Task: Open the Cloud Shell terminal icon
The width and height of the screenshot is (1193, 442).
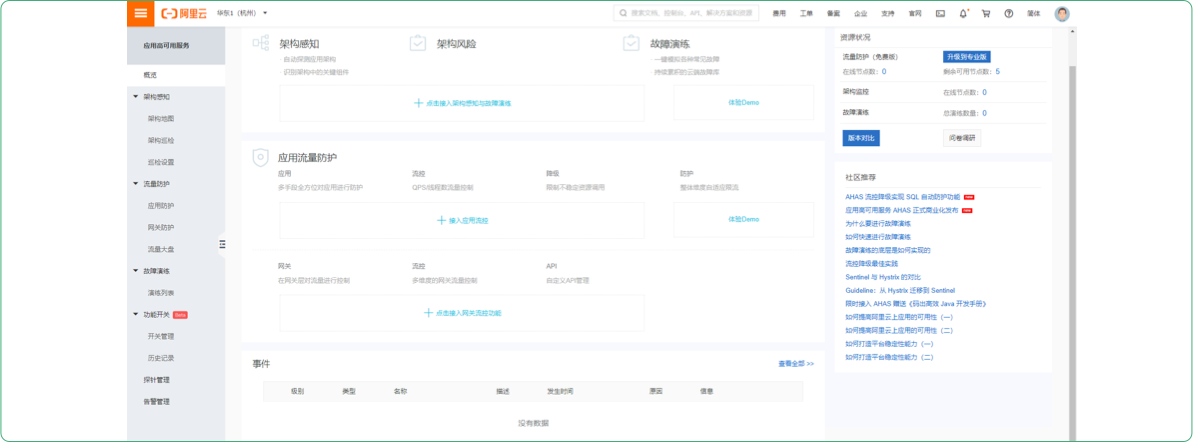Action: (x=940, y=13)
